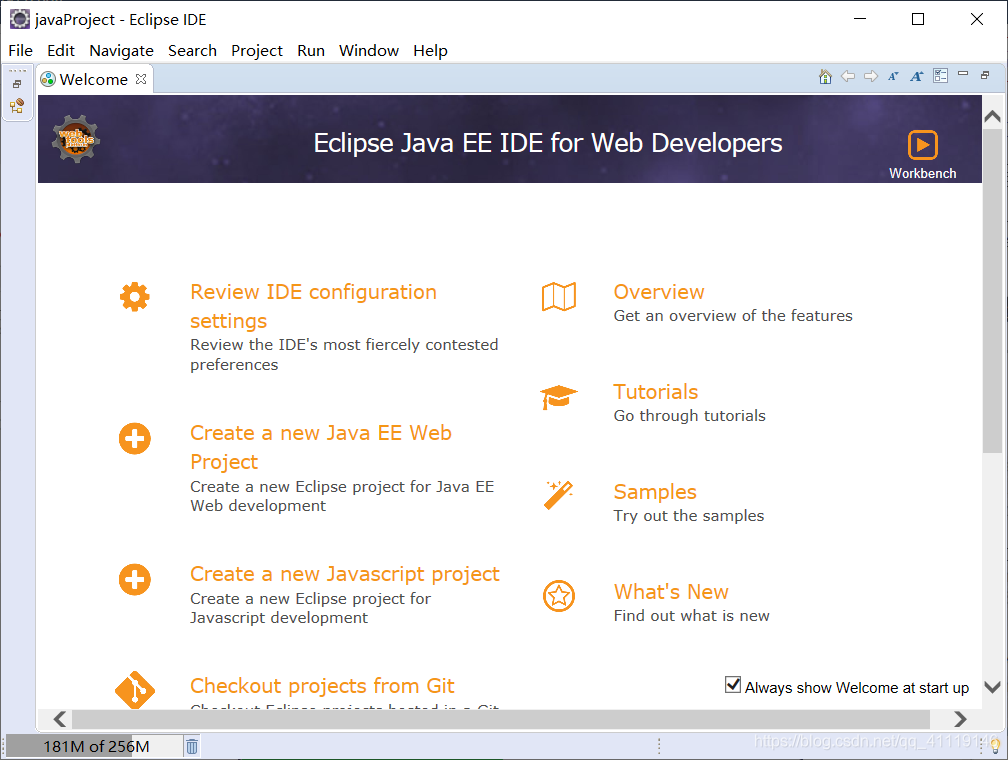
Task: Restore the Welcome view with the toolbar icon
Action: point(985,75)
